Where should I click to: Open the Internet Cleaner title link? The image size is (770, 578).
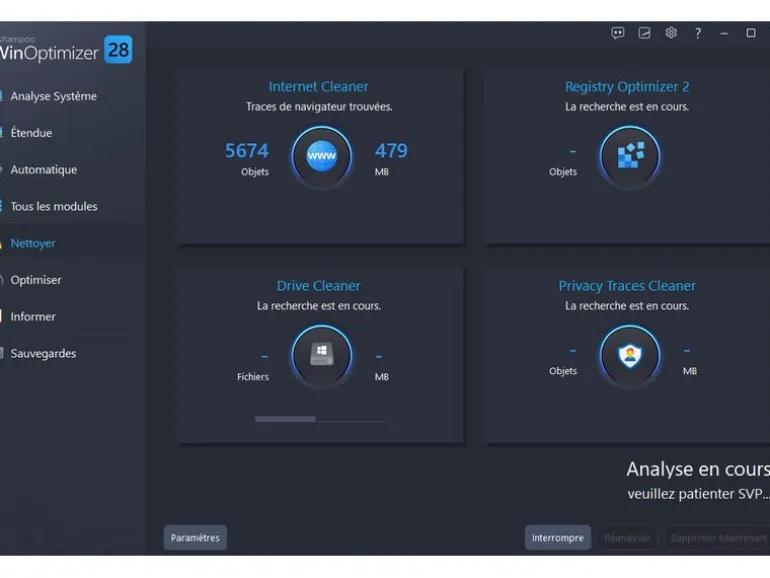click(318, 86)
